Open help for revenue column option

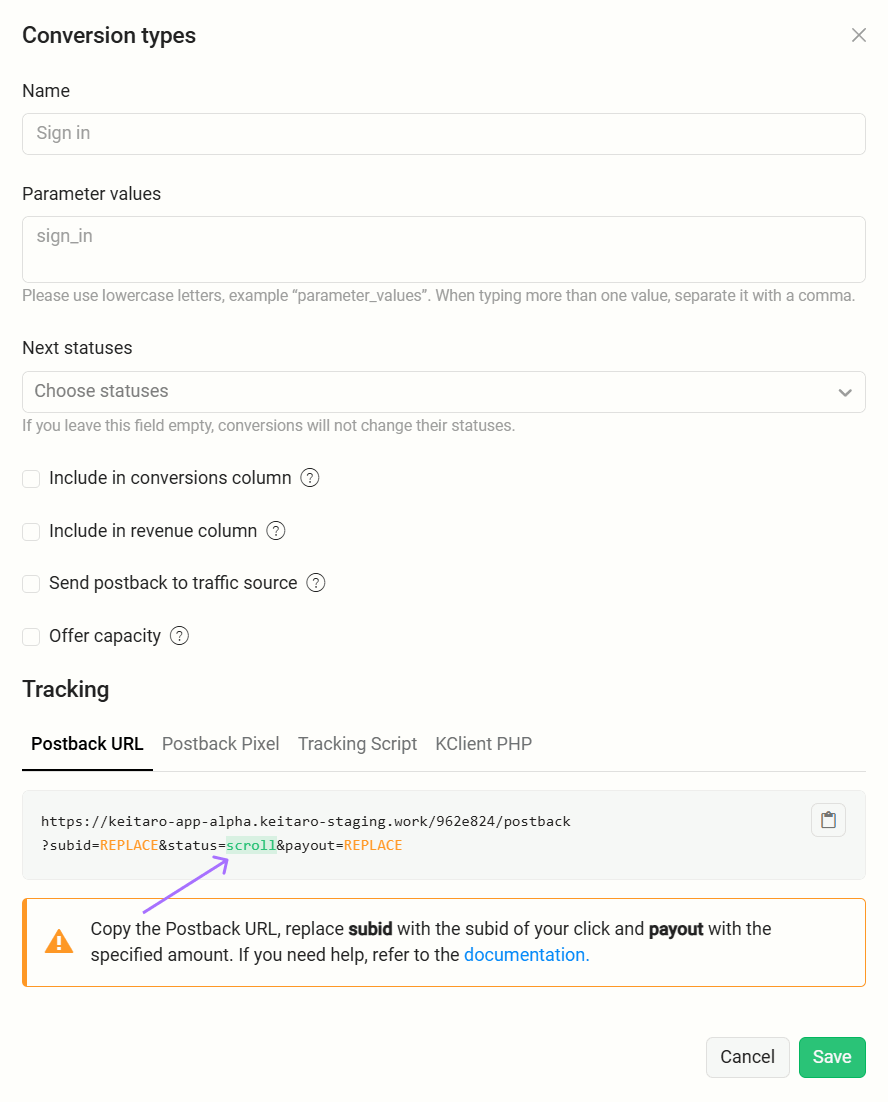click(x=276, y=531)
